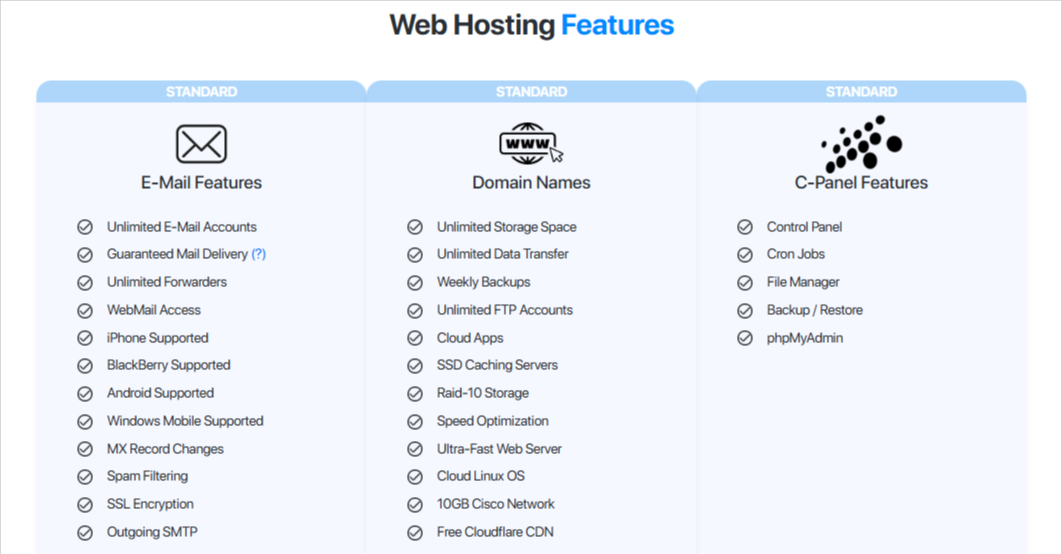Viewport: 1061px width, 554px height.
Task: Click the Unlimited FTP Accounts text
Action: [505, 310]
